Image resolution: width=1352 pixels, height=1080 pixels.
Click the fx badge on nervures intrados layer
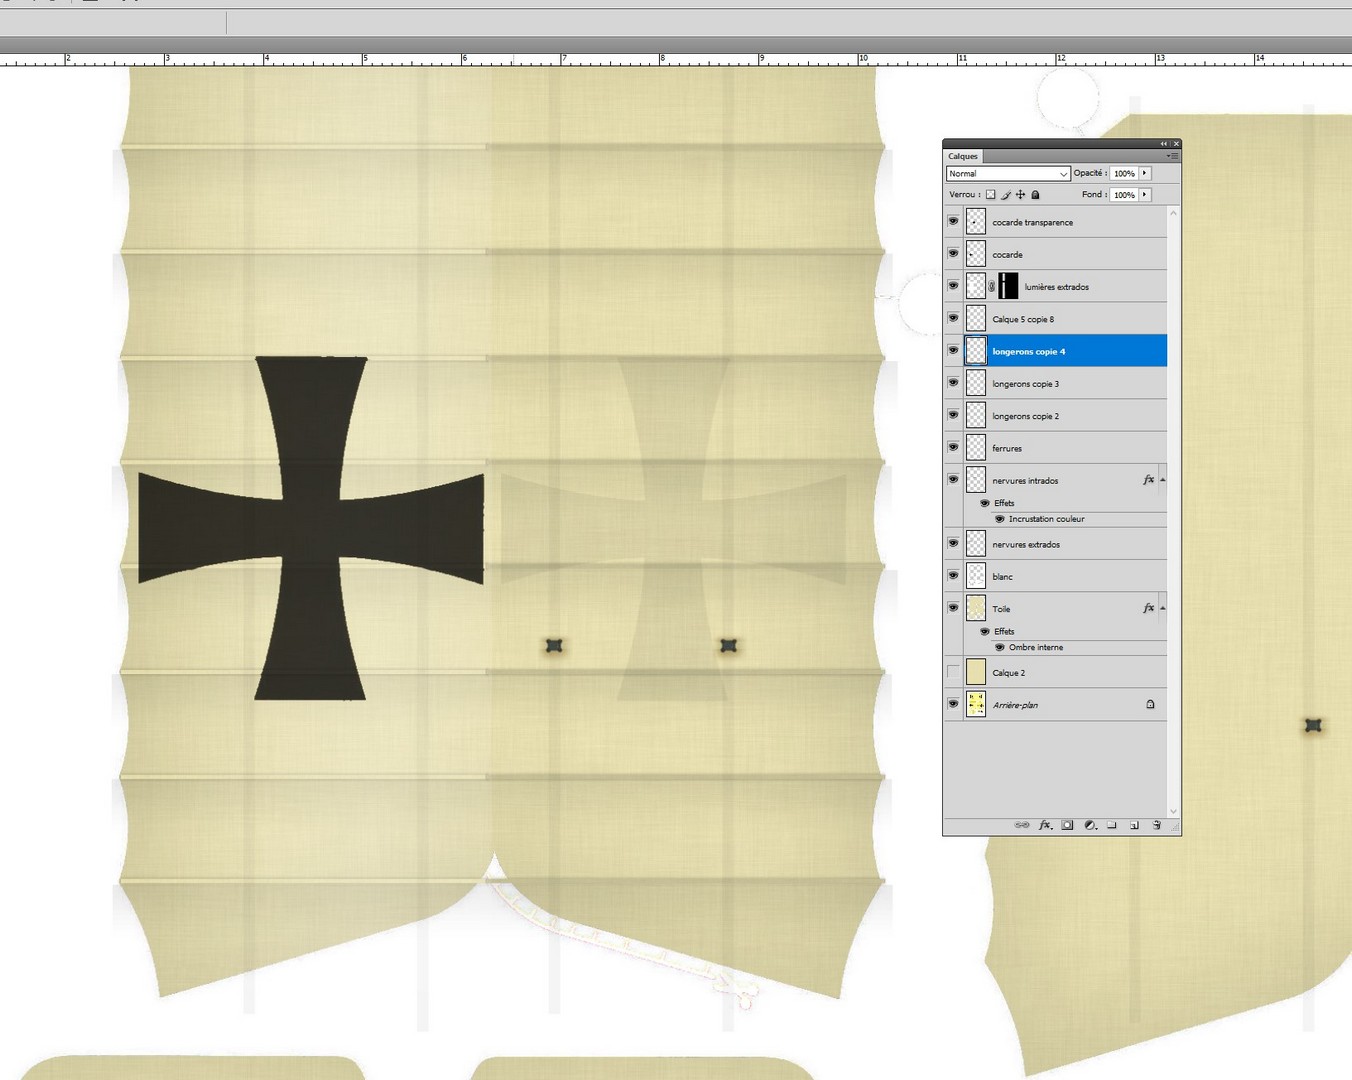point(1148,480)
